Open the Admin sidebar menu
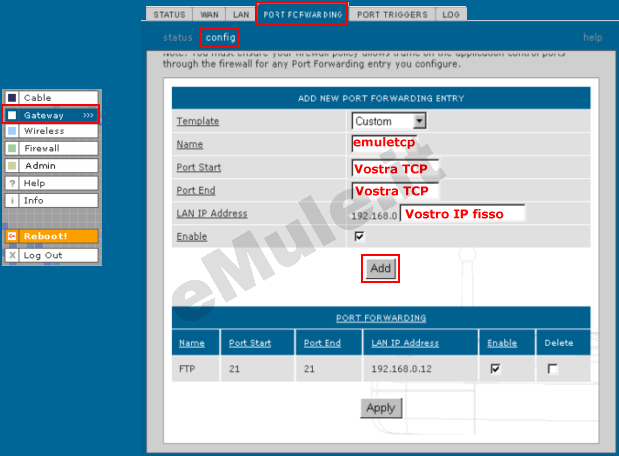This screenshot has height=456, width=619. point(51,165)
